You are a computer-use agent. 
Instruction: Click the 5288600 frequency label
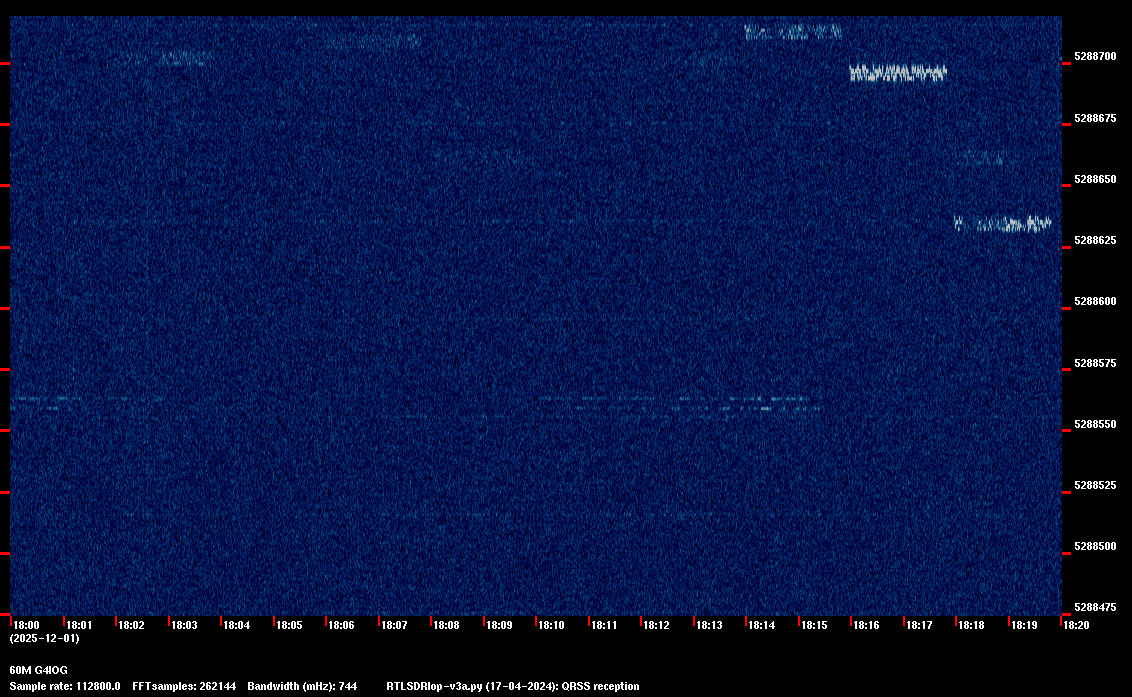tap(1095, 301)
